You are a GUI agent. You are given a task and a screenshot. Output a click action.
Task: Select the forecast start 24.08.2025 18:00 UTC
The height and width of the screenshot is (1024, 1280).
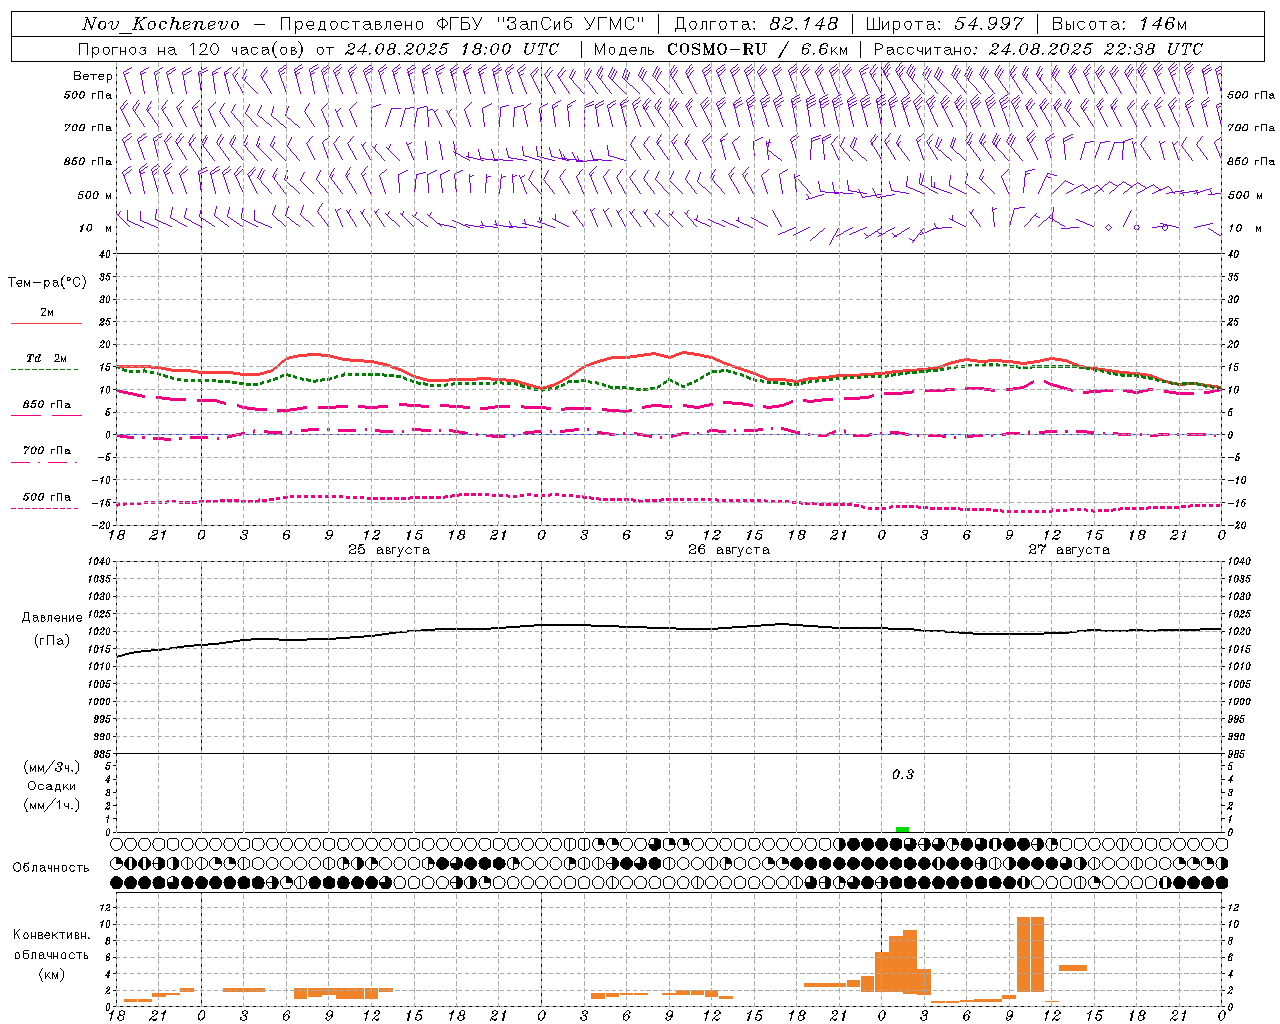tap(452, 49)
